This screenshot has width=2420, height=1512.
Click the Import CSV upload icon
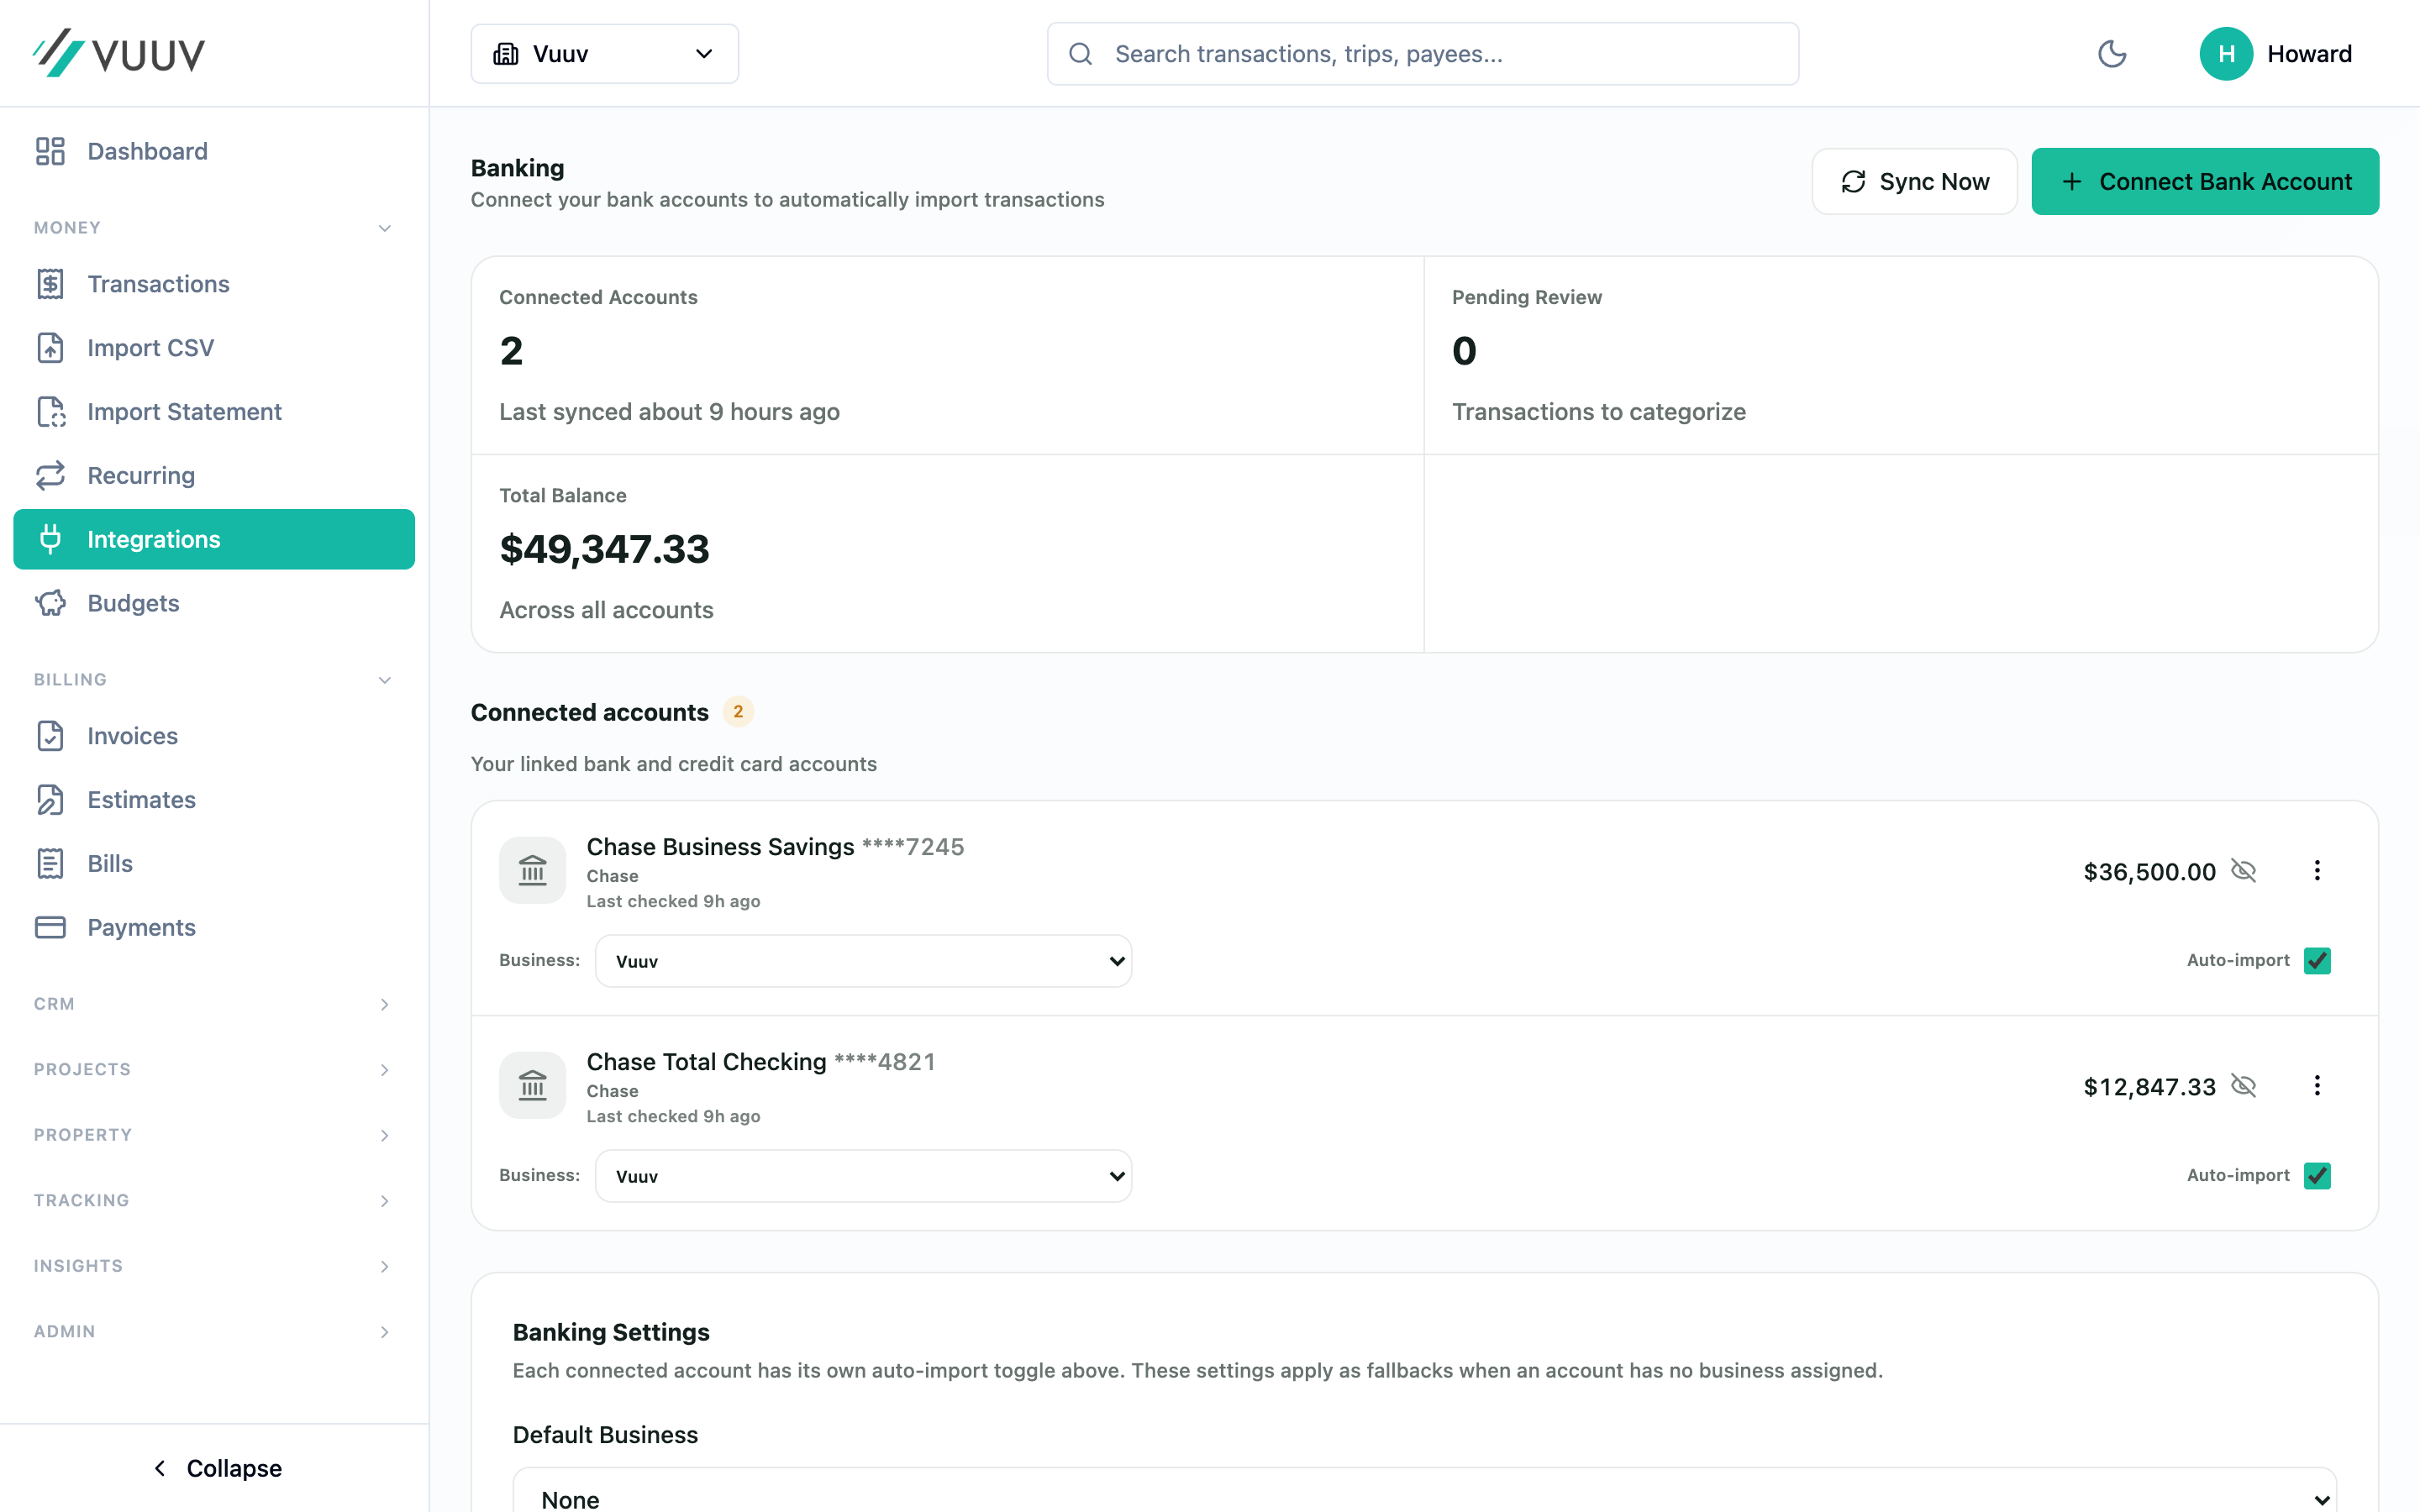[50, 348]
